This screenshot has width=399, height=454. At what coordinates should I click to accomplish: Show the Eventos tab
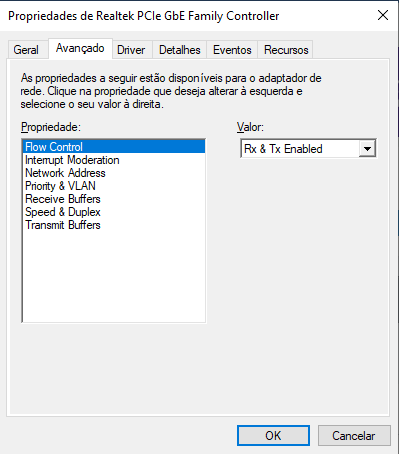(232, 50)
